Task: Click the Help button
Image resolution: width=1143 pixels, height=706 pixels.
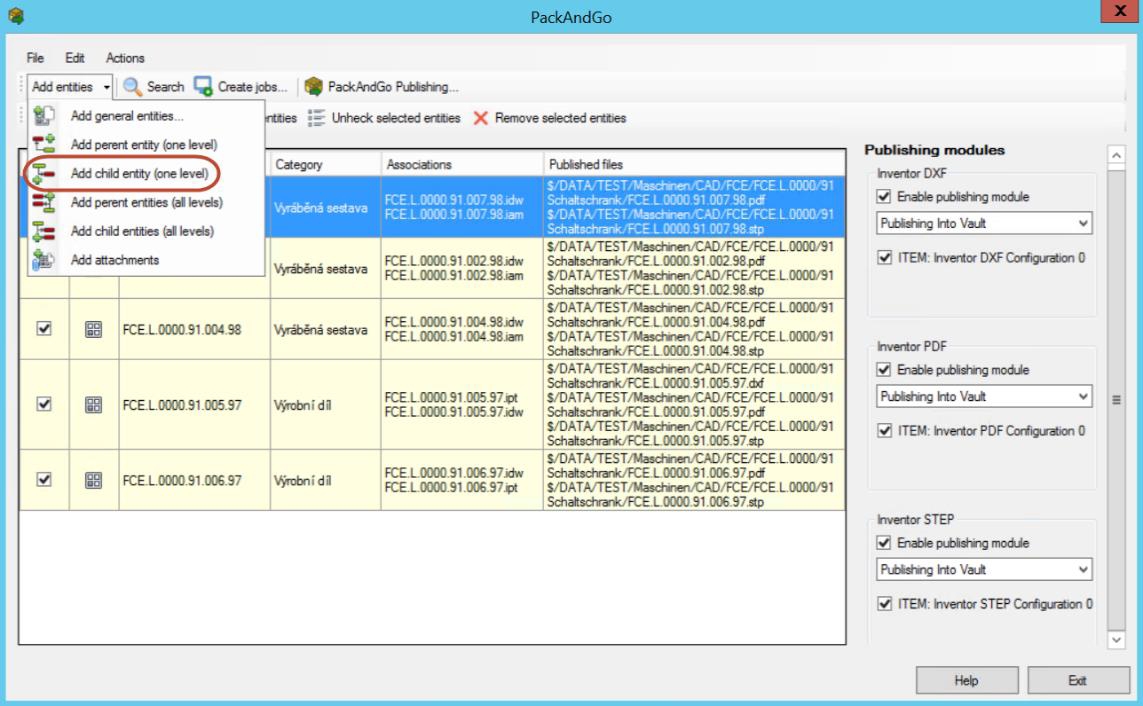Action: coord(965,680)
